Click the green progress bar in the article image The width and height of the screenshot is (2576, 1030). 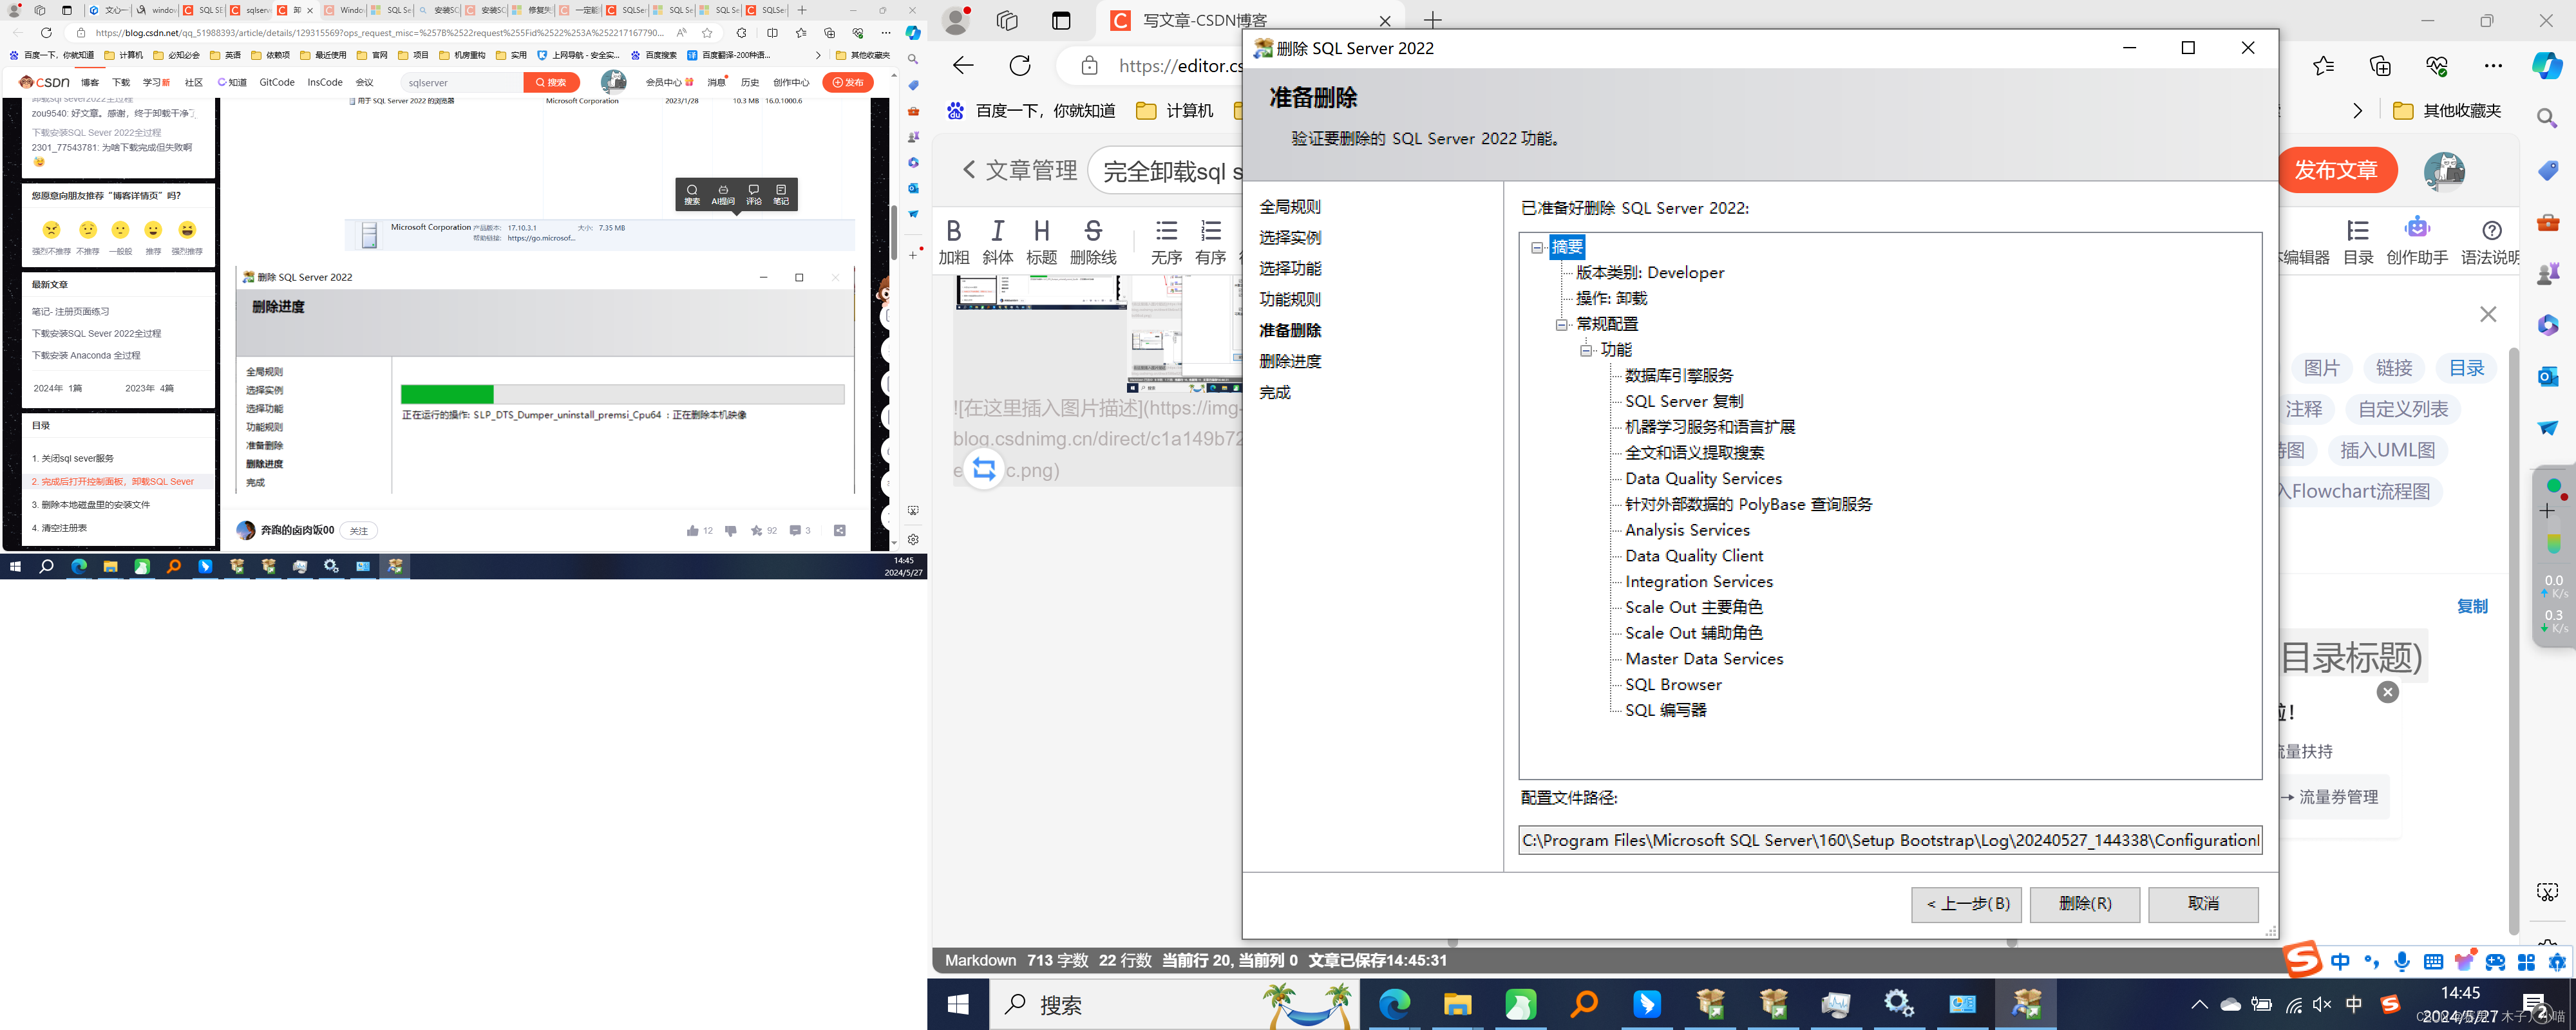pyautogui.click(x=447, y=394)
